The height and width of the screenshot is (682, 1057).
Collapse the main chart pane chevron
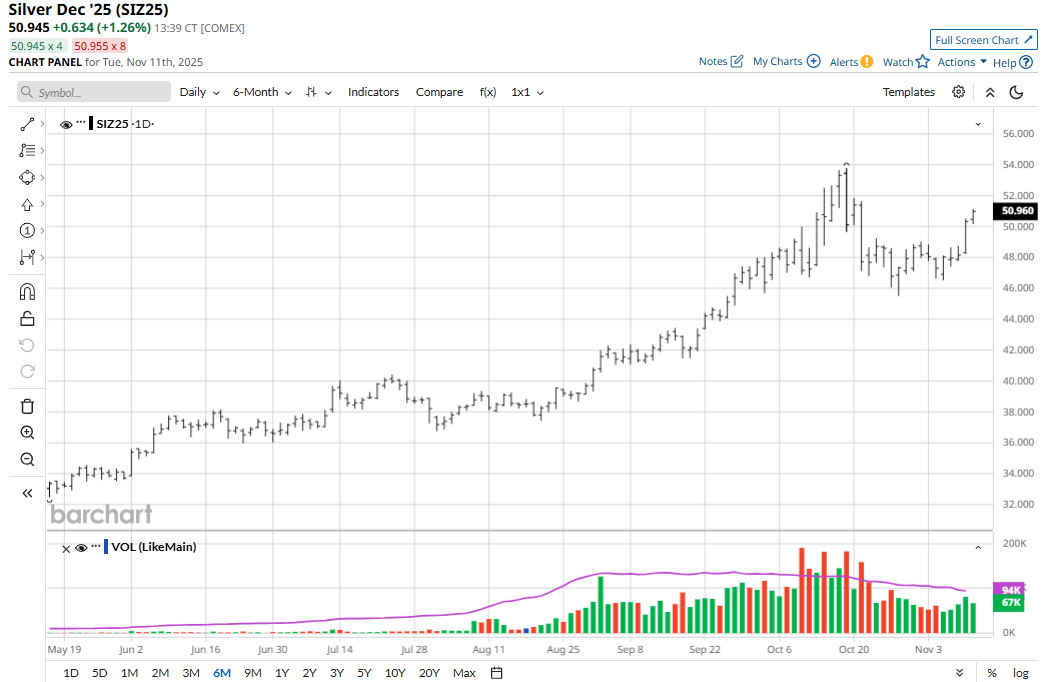point(978,125)
